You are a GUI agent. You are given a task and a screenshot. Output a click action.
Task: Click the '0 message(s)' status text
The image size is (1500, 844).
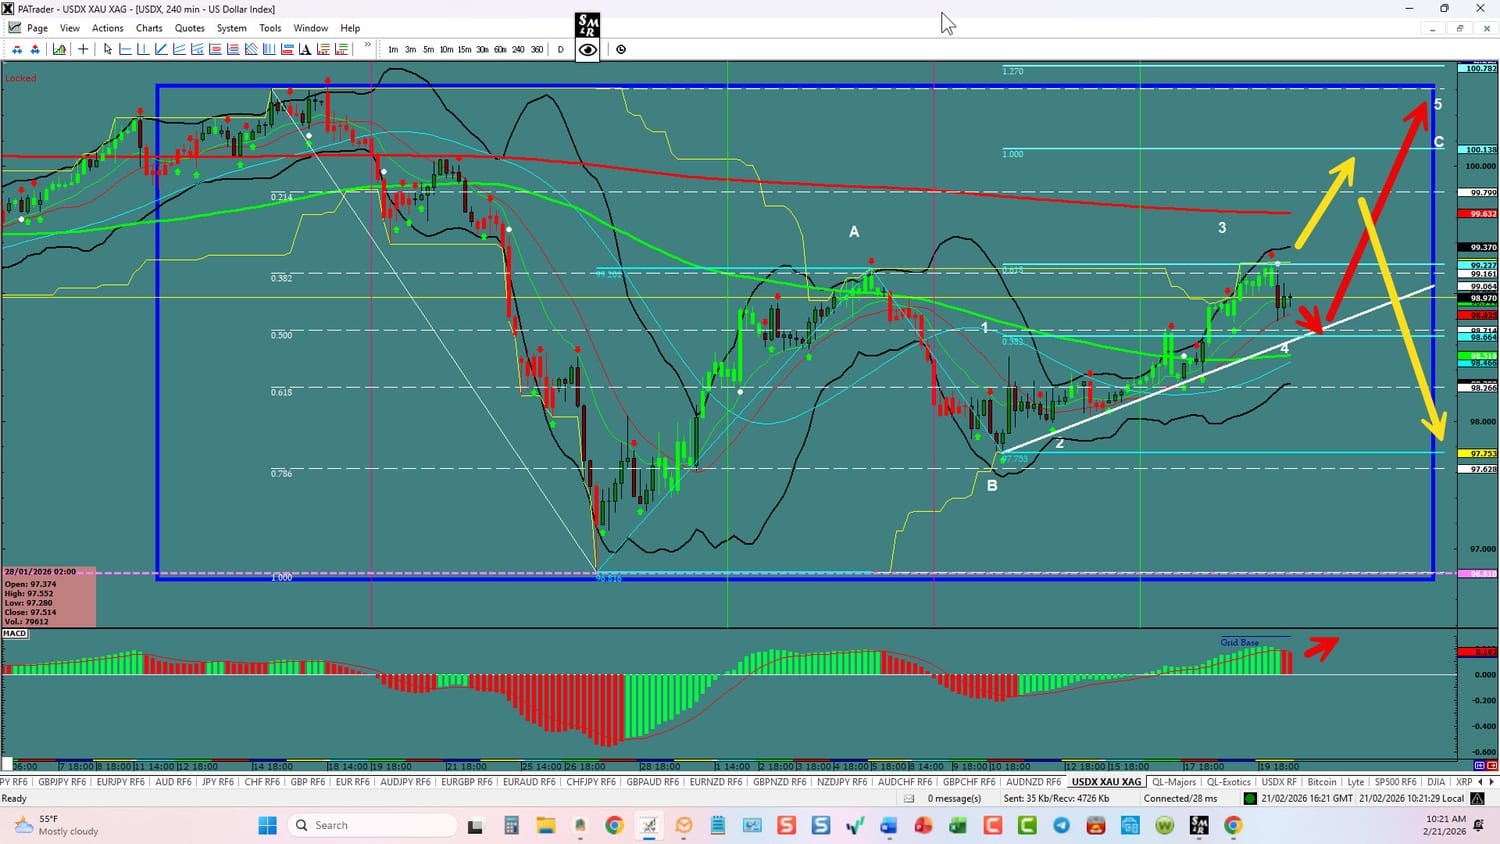click(x=954, y=798)
